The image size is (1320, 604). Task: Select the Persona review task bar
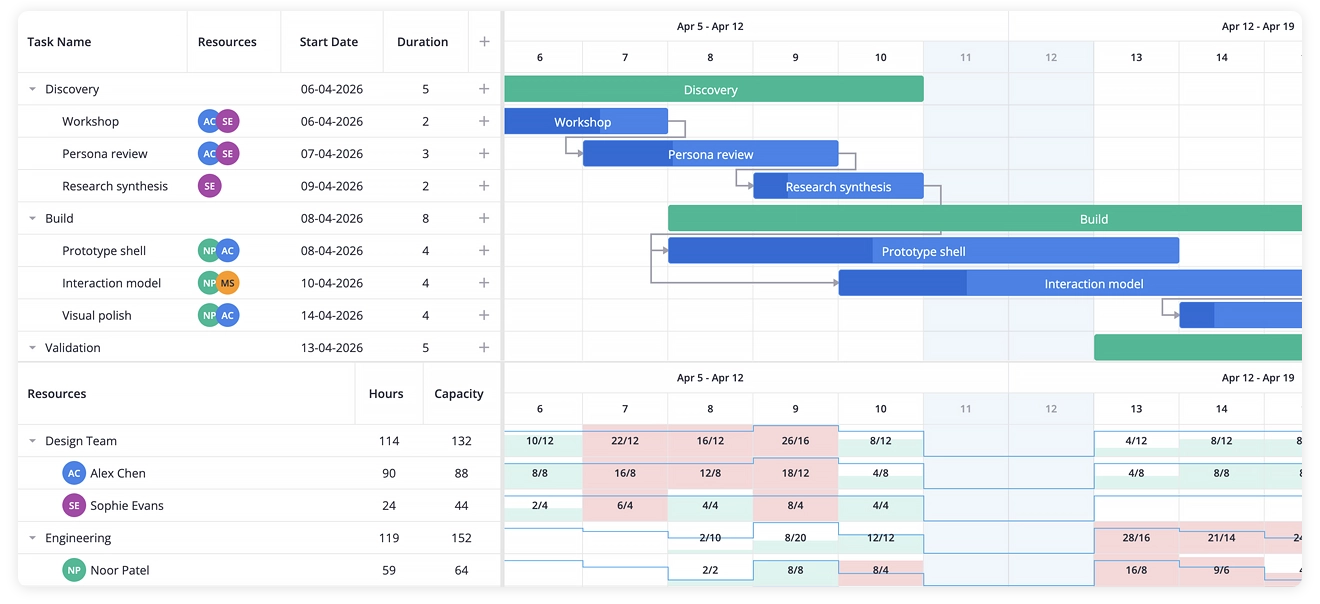pos(711,154)
